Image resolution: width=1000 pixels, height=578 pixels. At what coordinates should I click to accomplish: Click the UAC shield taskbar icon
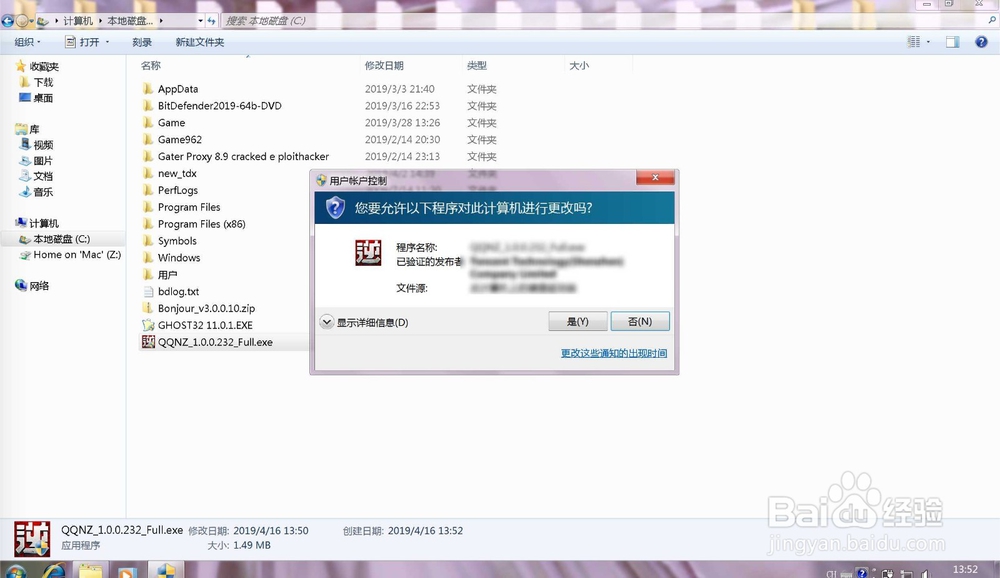tap(166, 570)
